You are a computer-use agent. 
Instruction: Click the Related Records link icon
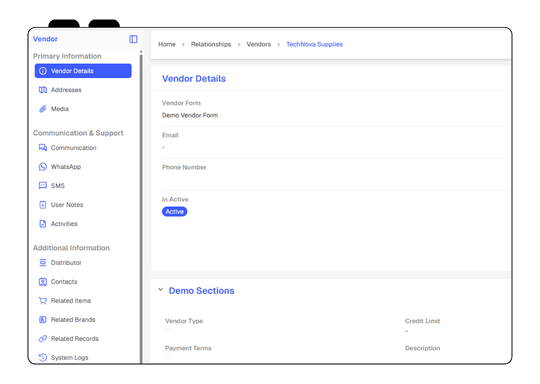point(43,339)
